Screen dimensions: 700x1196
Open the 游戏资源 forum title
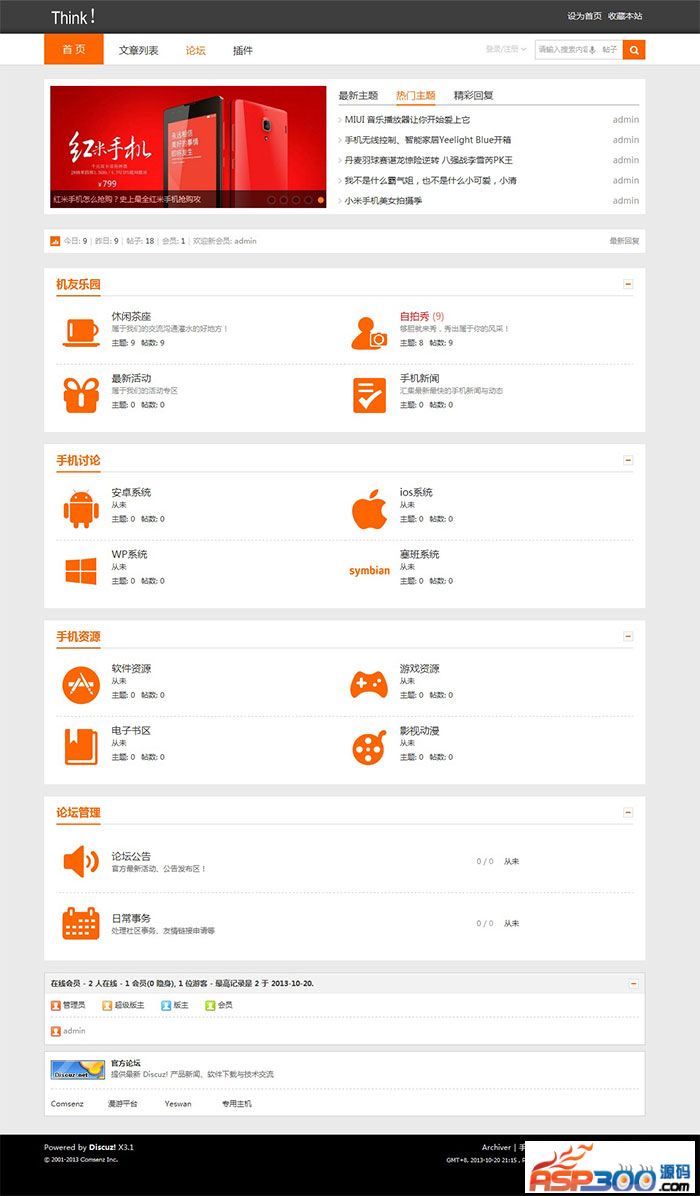[x=419, y=669]
